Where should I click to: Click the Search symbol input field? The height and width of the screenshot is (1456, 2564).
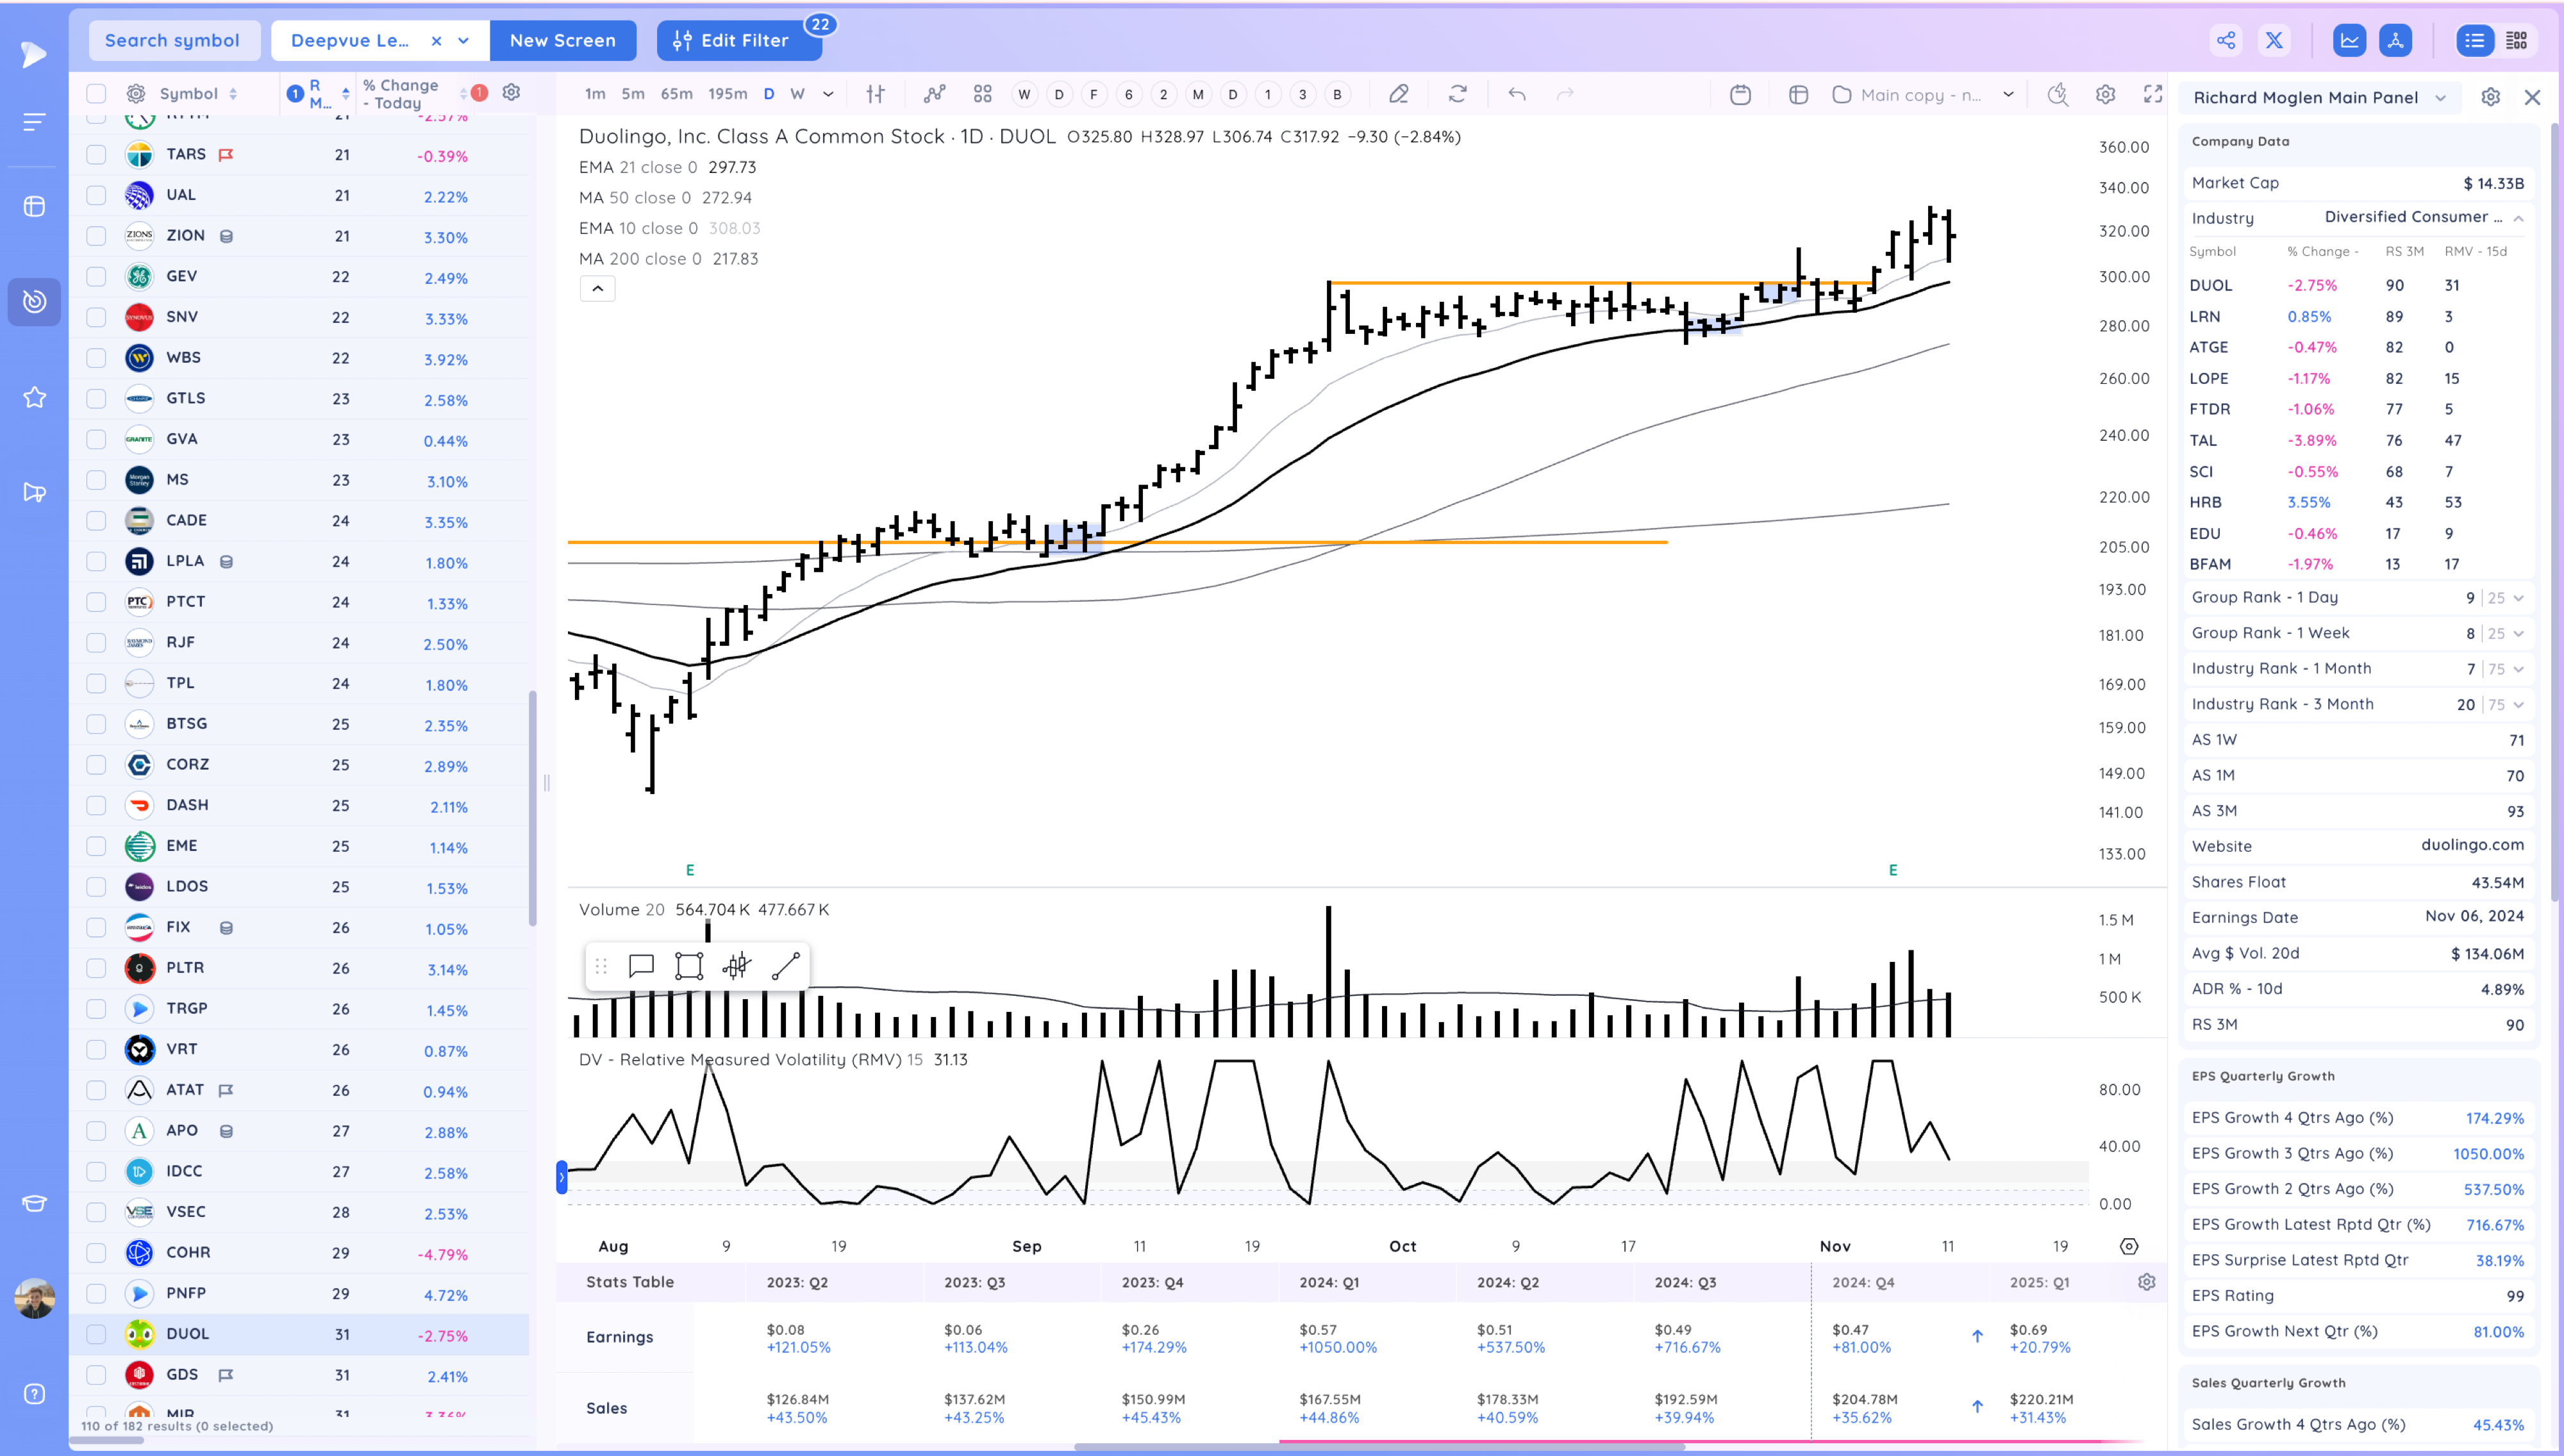click(173, 40)
